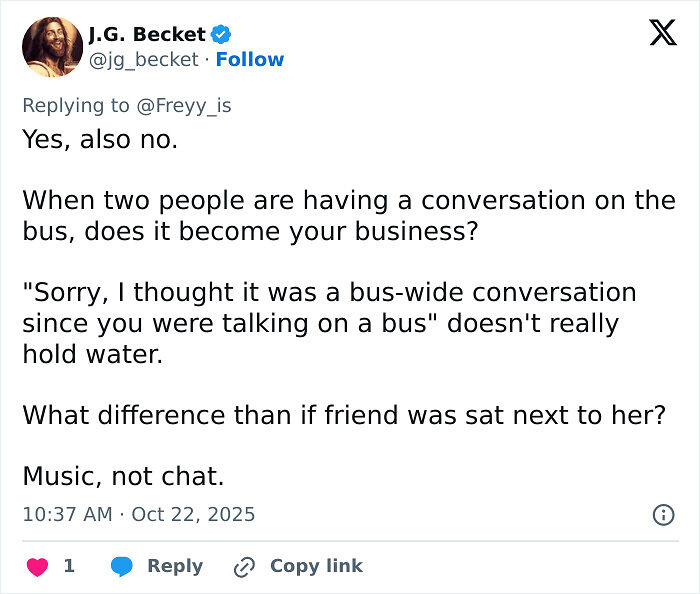Like the tweet with the heart icon
700x594 pixels.
click(37, 566)
